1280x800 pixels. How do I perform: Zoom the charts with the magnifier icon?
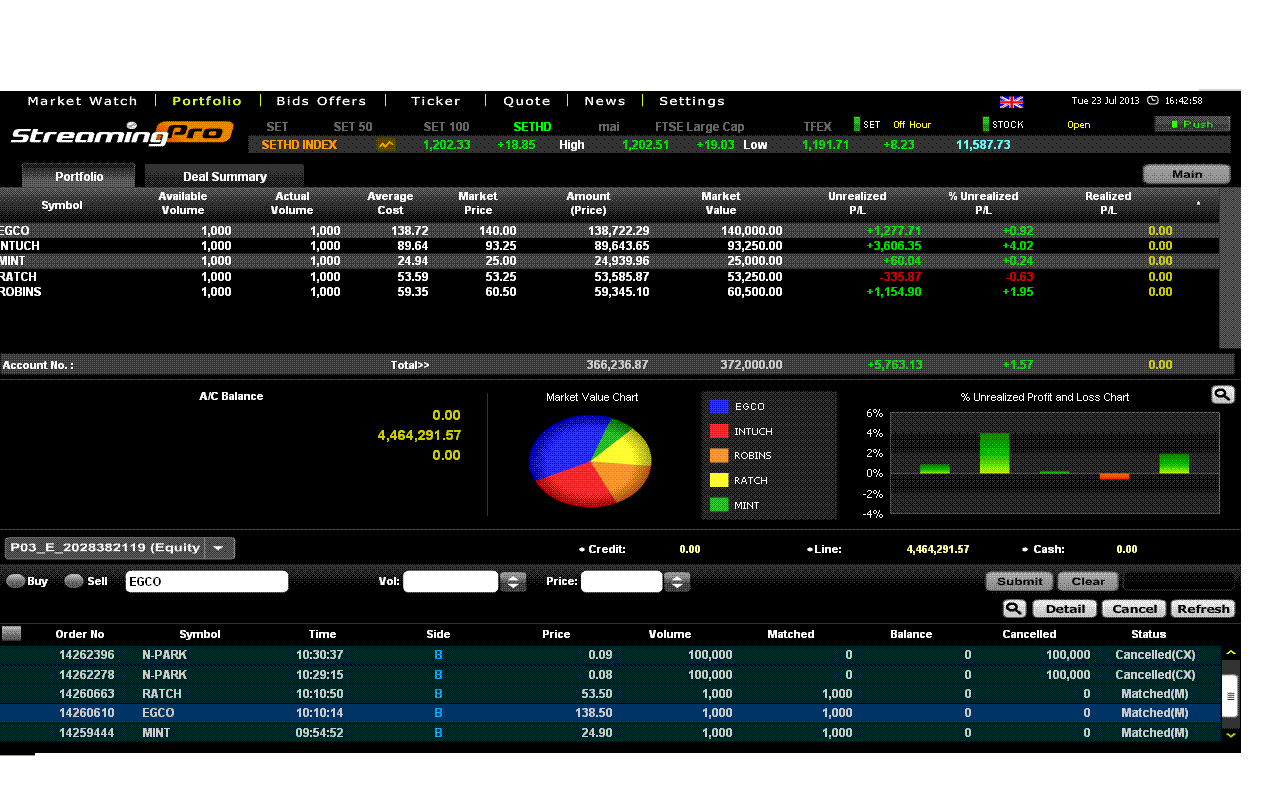[x=1222, y=395]
